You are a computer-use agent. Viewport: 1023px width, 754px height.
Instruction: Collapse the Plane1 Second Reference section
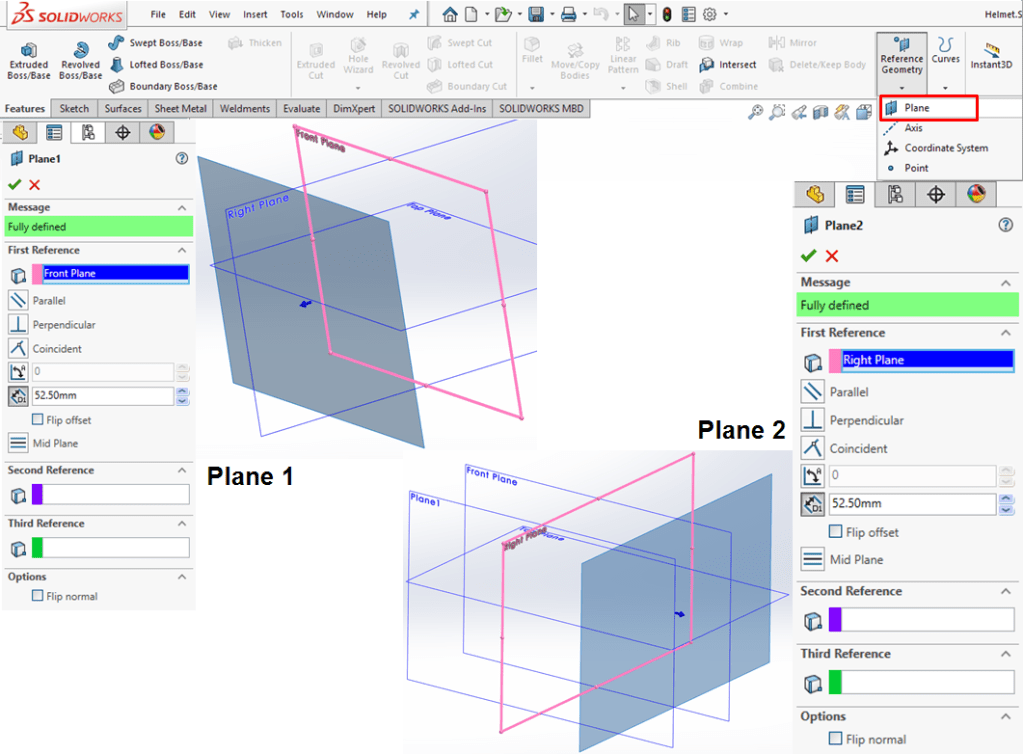pyautogui.click(x=183, y=470)
